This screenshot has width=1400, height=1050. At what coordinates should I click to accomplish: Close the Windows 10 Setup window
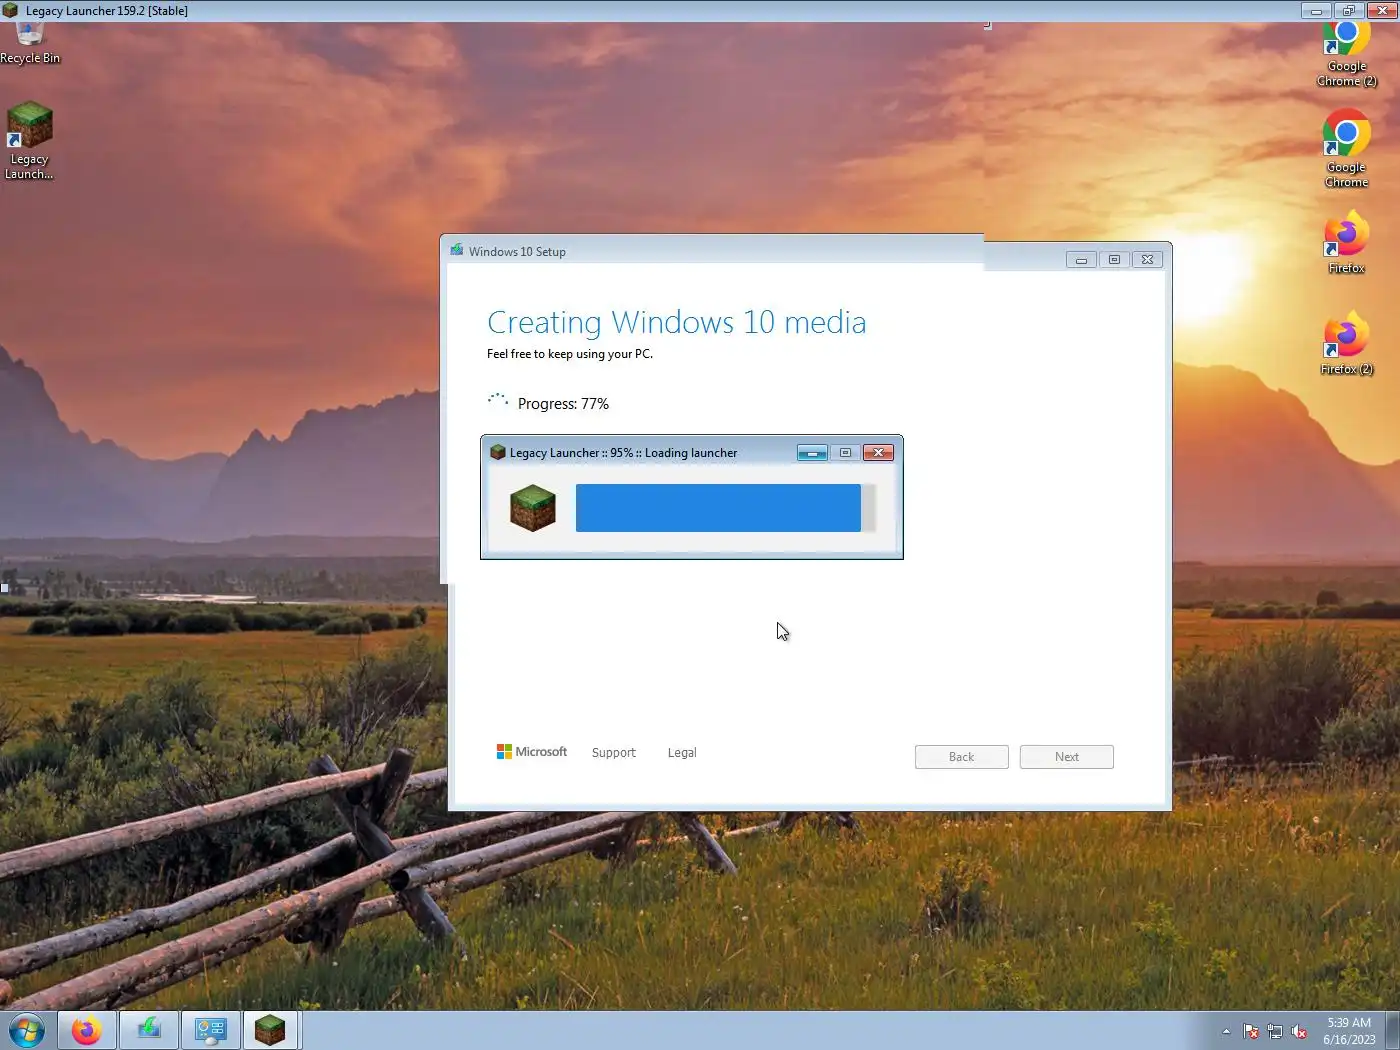click(1147, 260)
